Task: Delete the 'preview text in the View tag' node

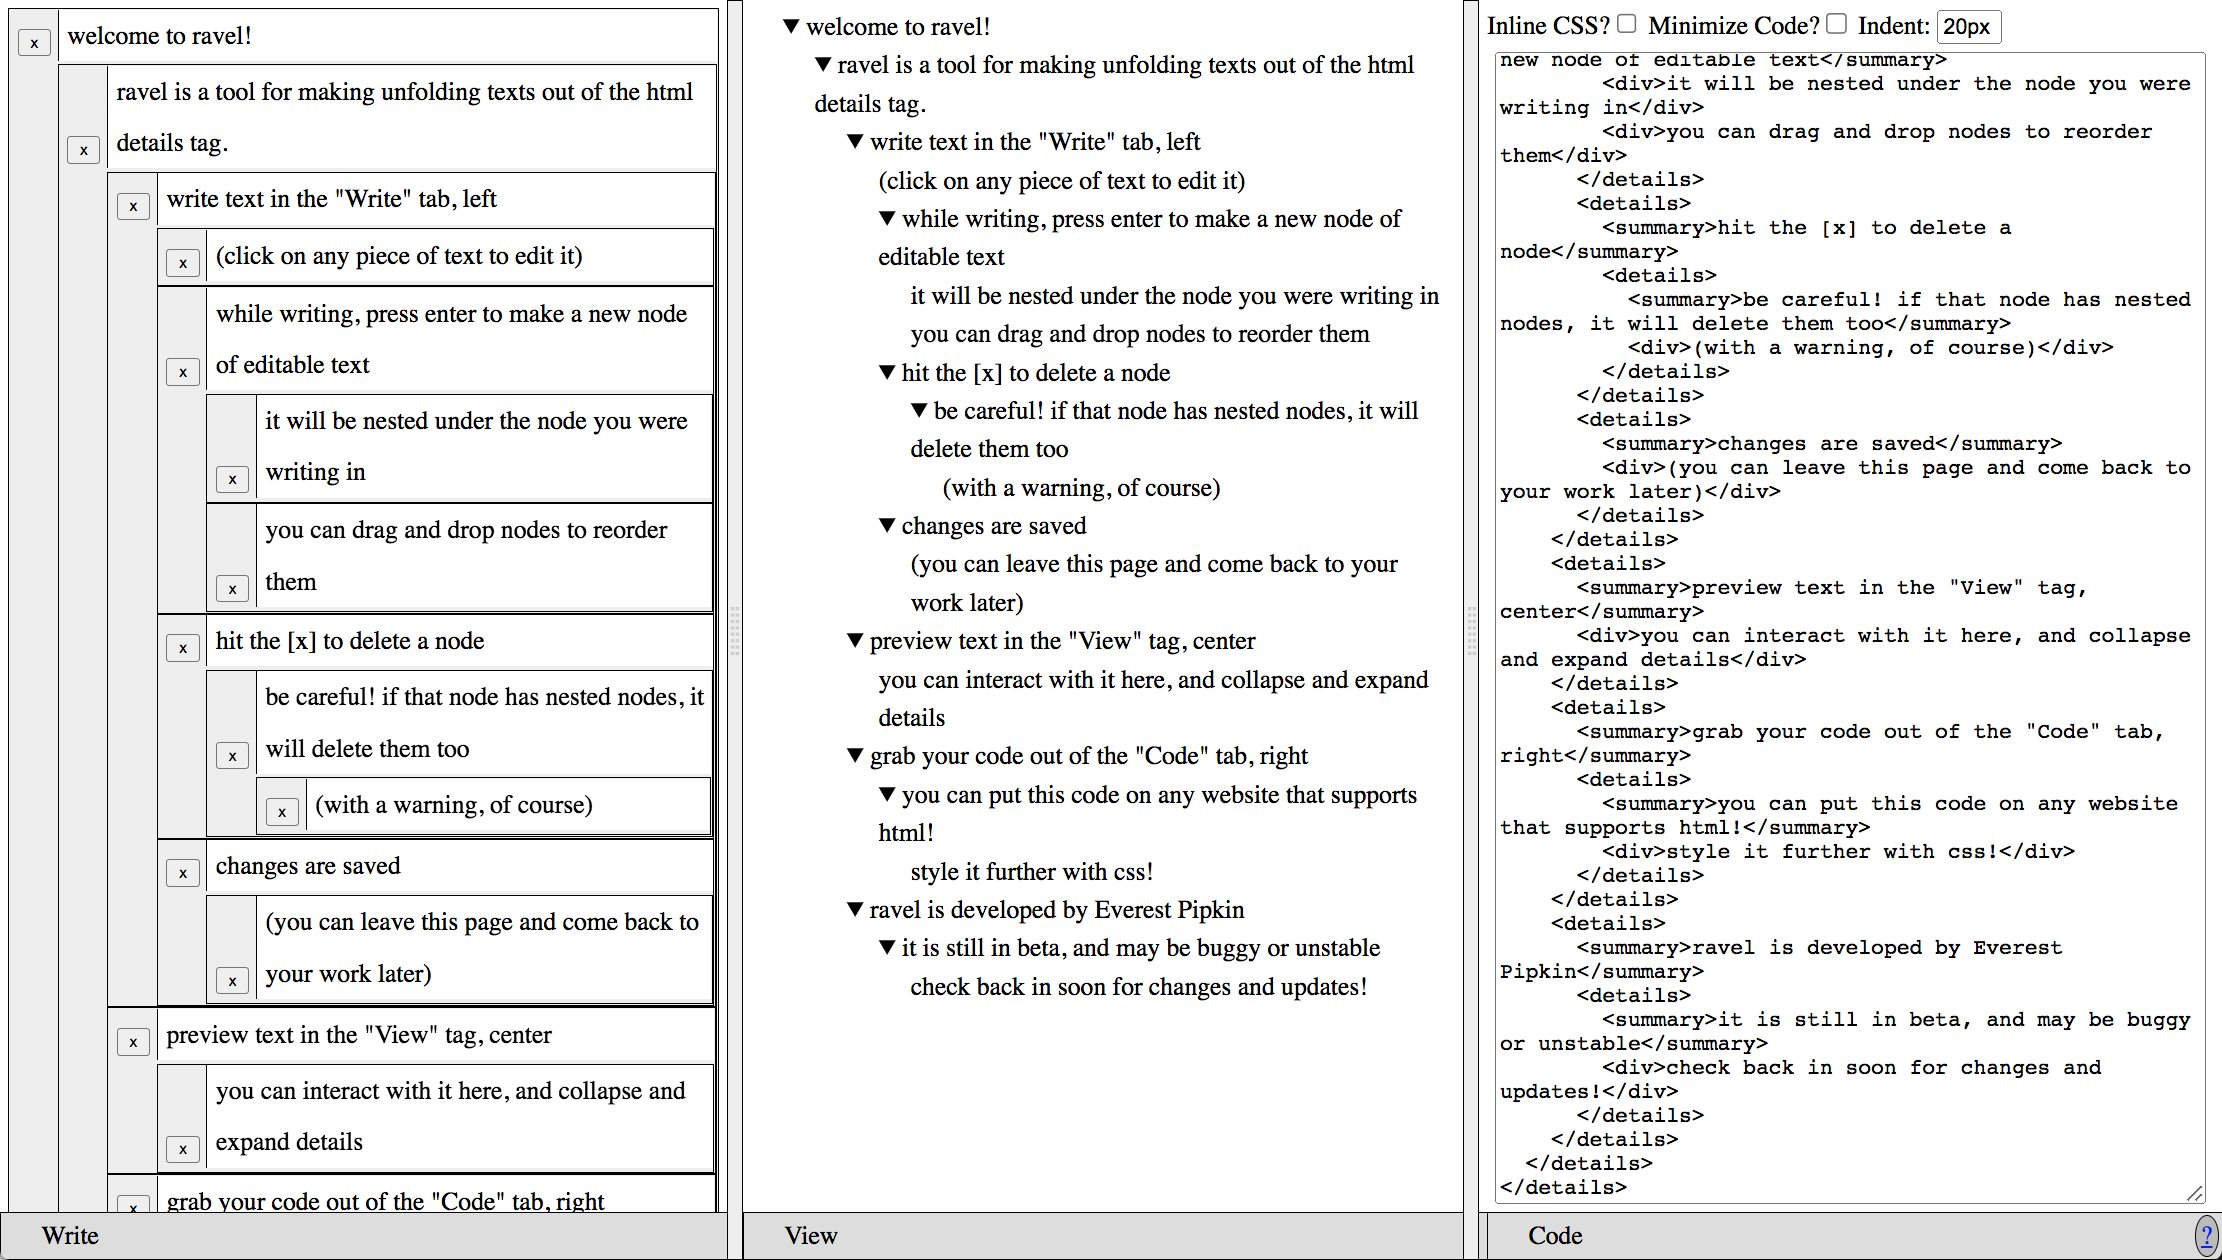Action: (x=133, y=1042)
